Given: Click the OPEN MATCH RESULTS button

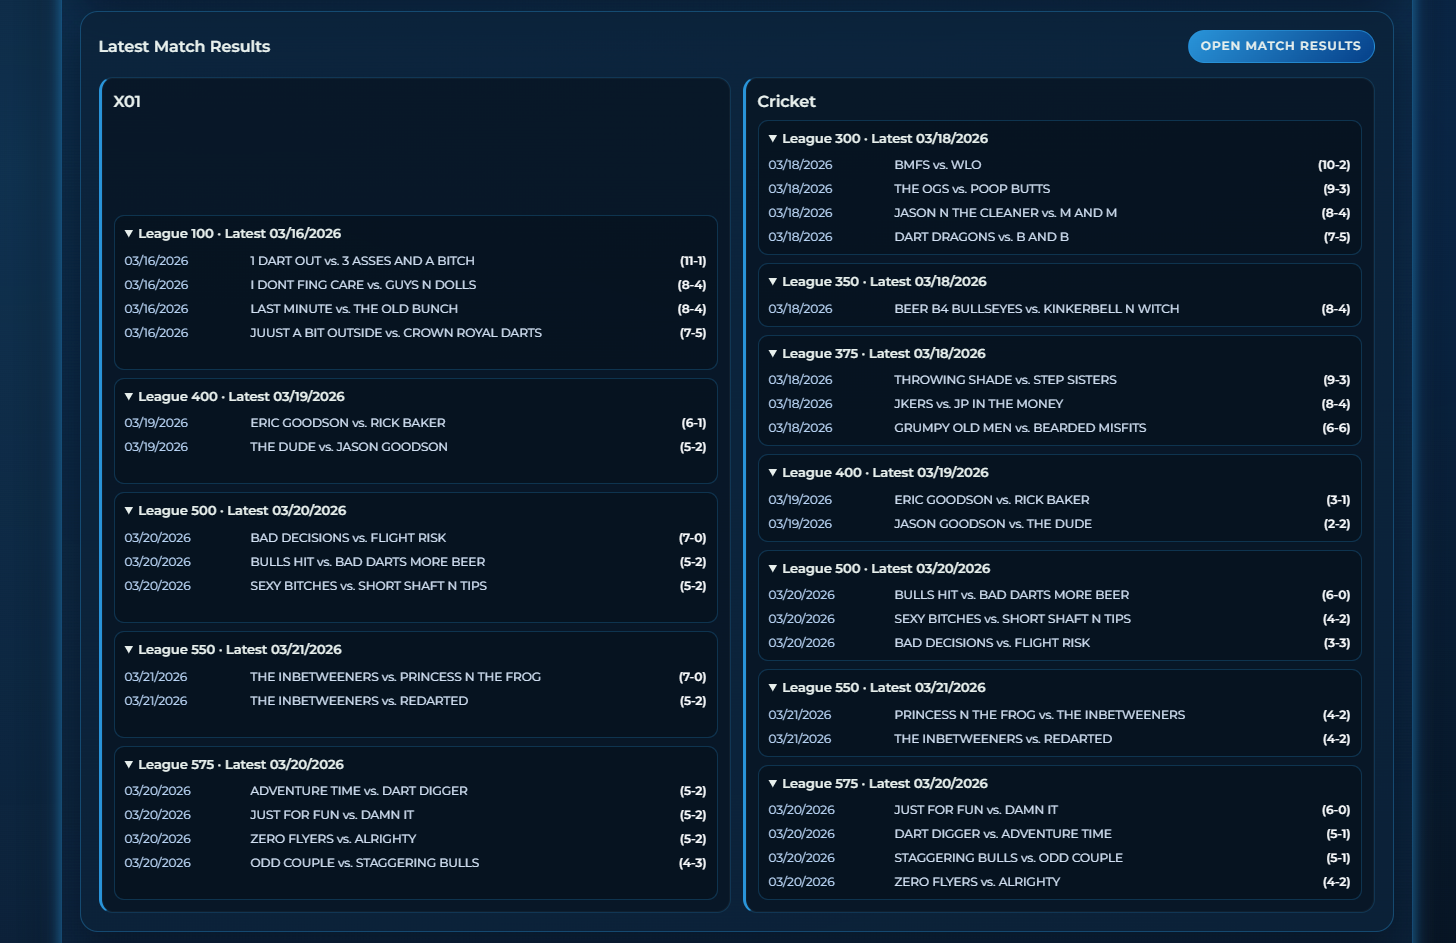Looking at the screenshot, I should (1281, 46).
